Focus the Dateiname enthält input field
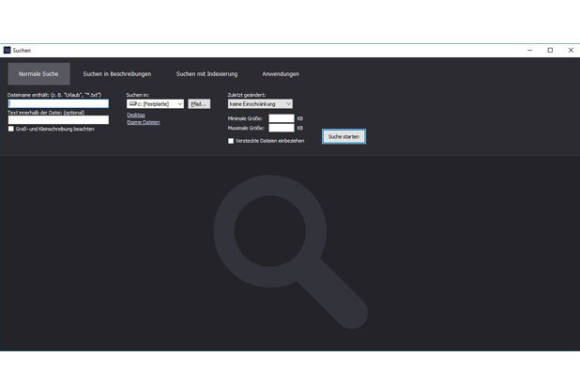 click(x=58, y=104)
